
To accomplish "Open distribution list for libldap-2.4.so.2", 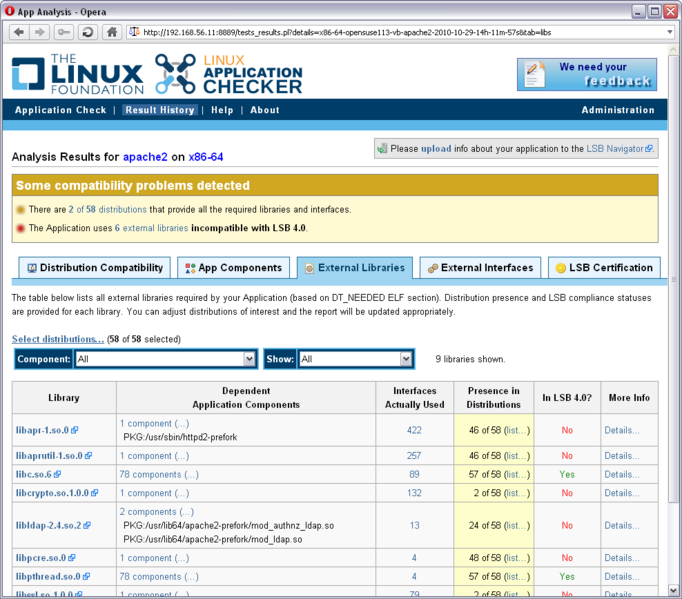I will point(517,525).
